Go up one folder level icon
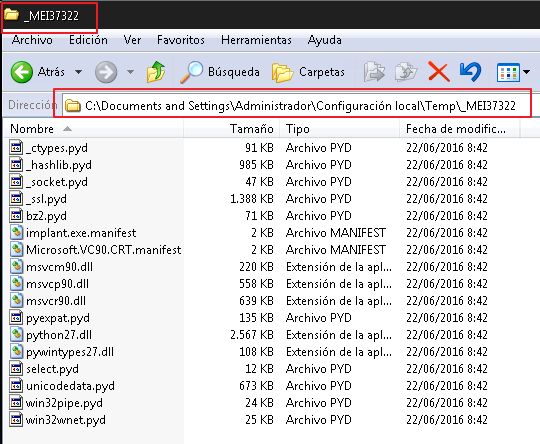The image size is (540, 444). (x=156, y=72)
